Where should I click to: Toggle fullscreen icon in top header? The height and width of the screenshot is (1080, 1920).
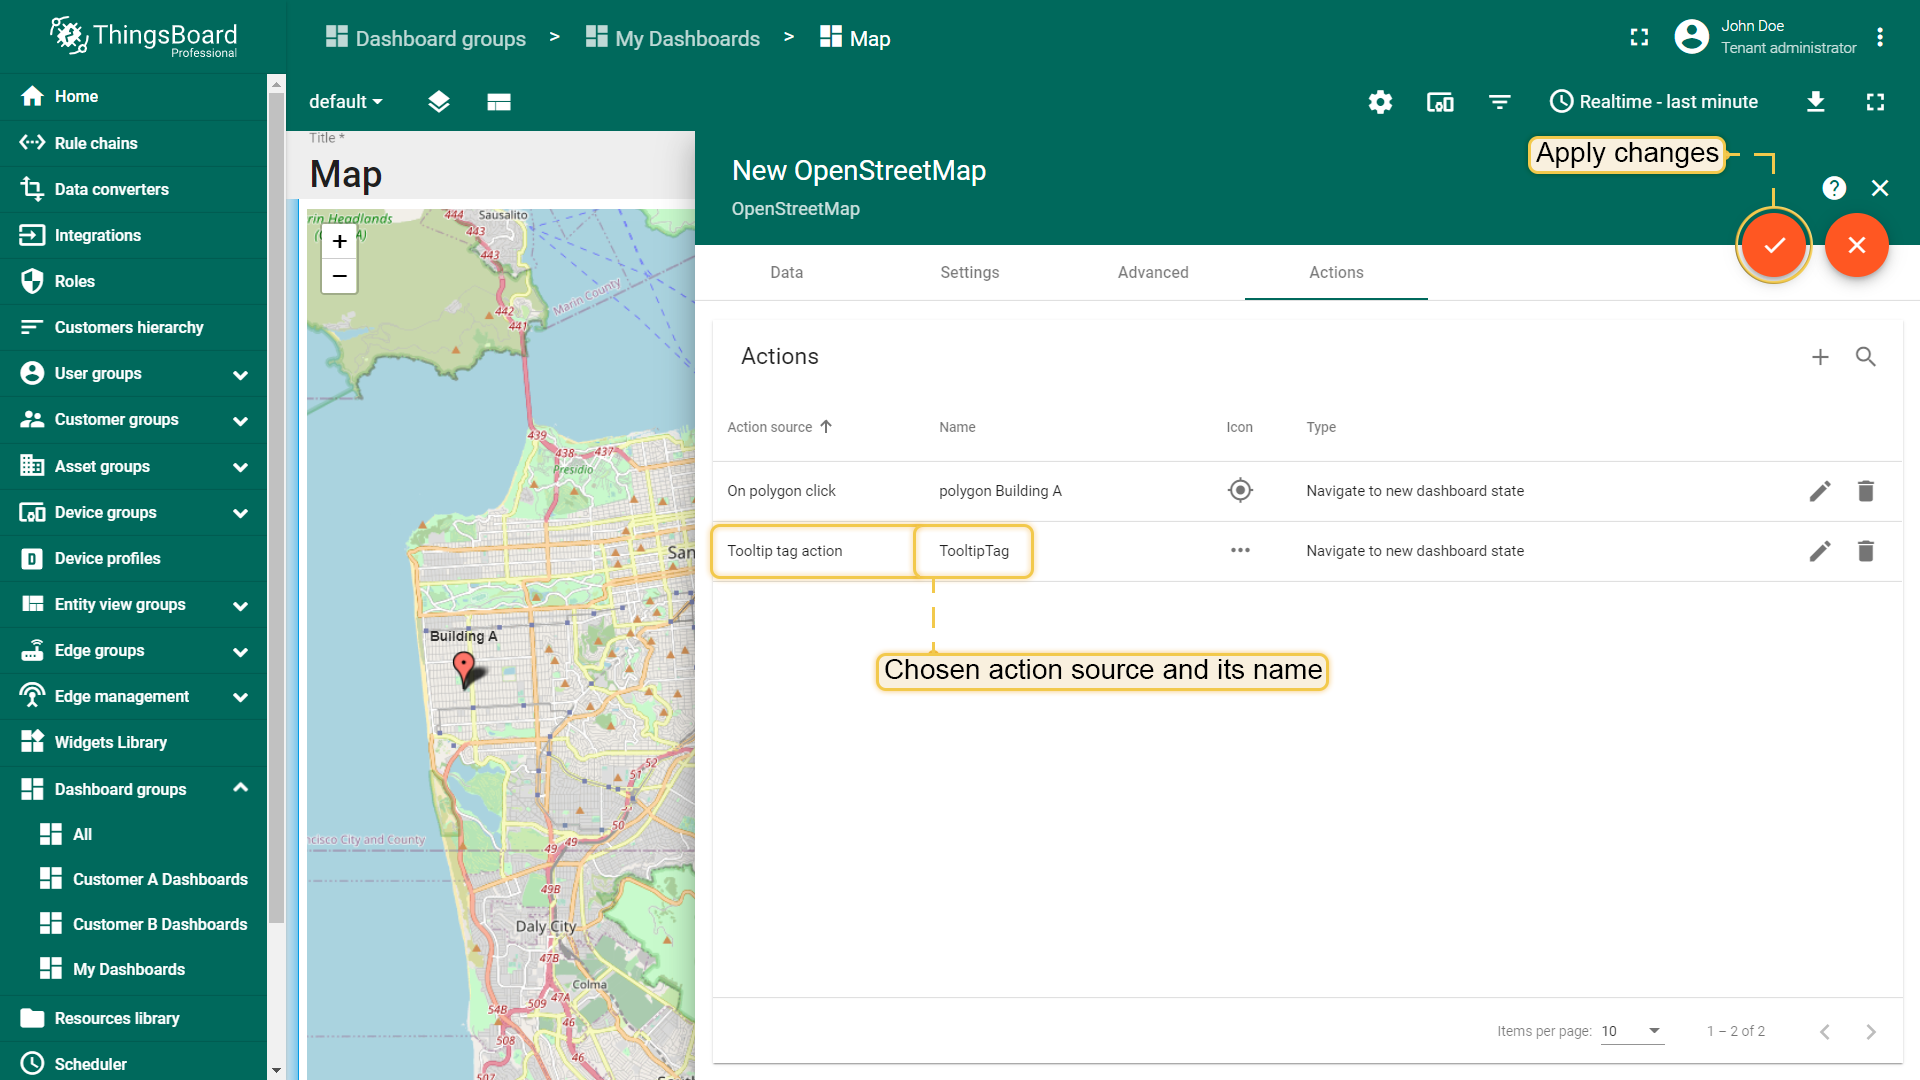point(1639,37)
